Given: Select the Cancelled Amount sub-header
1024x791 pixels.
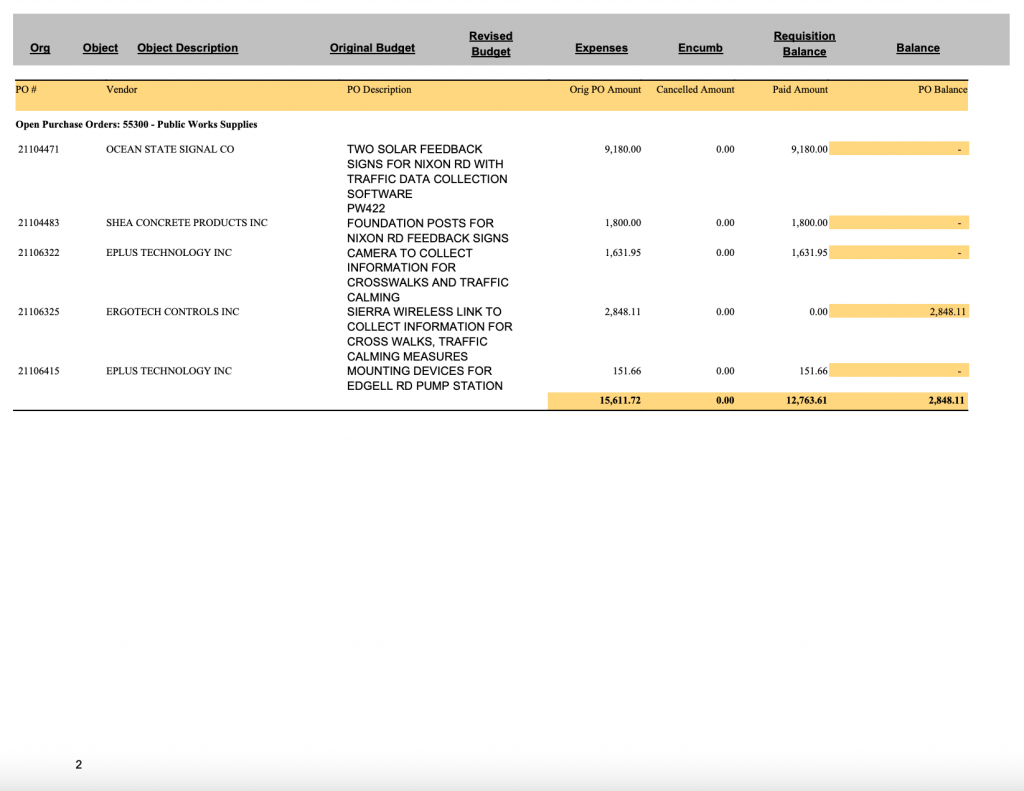Looking at the screenshot, I should click(695, 90).
